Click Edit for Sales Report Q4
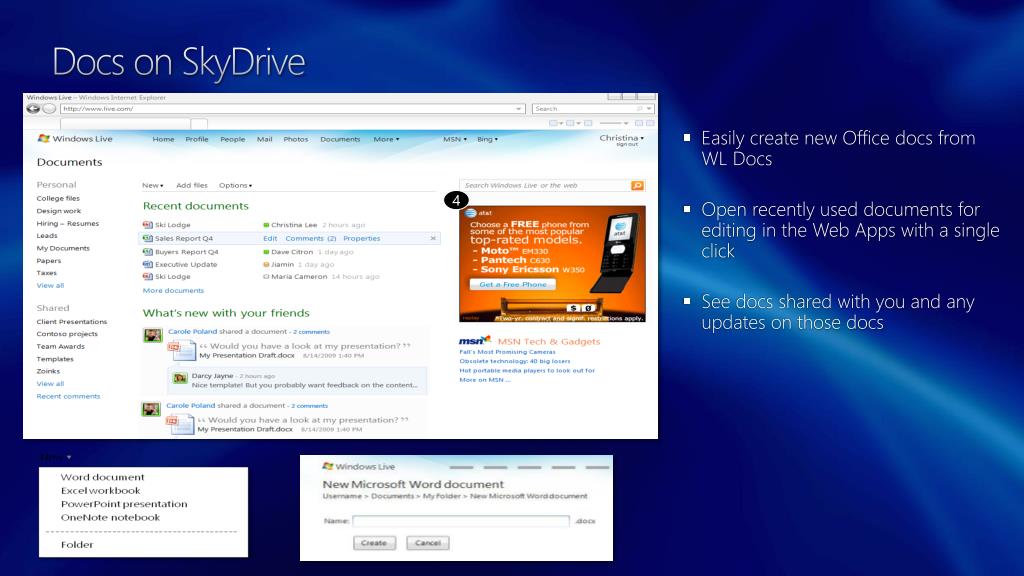The width and height of the screenshot is (1024, 576). click(x=270, y=238)
